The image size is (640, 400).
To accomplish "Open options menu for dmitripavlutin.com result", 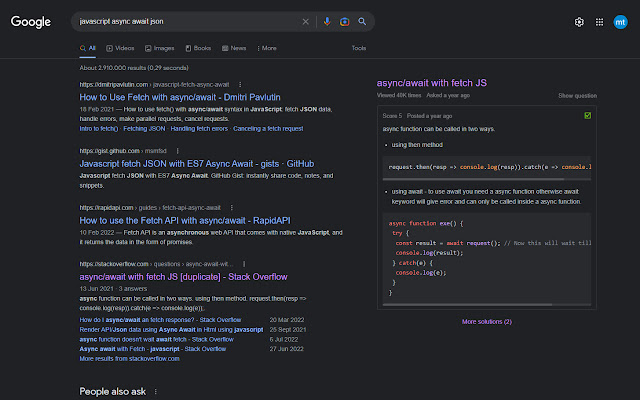I will (240, 84).
